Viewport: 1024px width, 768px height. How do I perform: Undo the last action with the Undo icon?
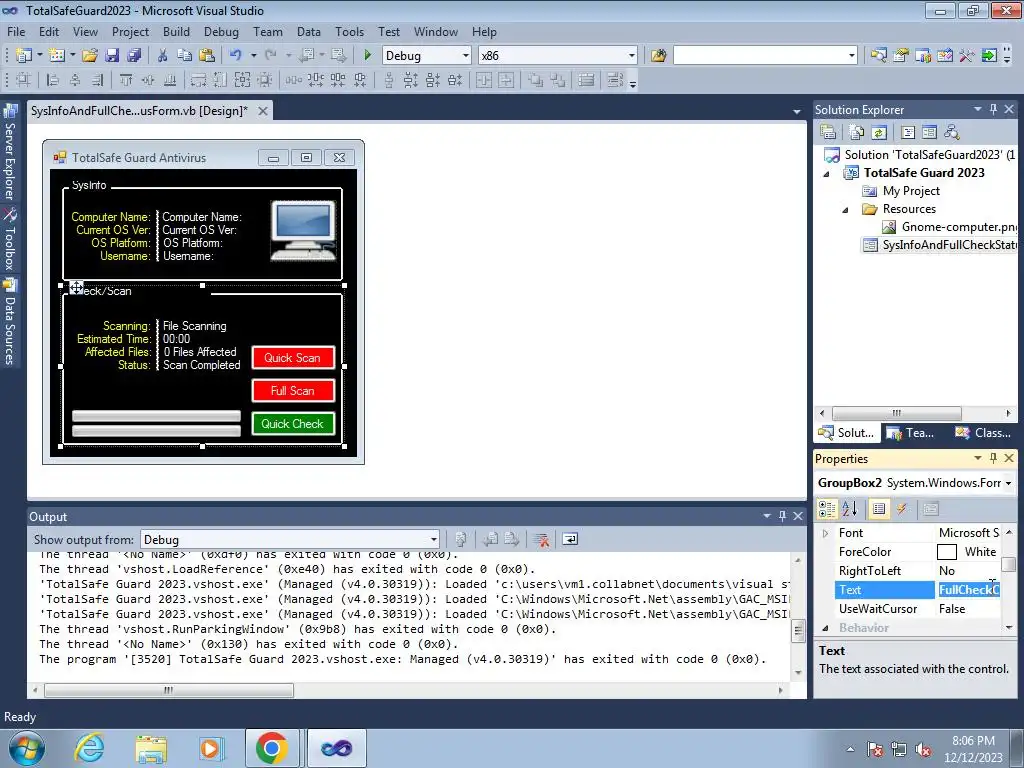[236, 56]
